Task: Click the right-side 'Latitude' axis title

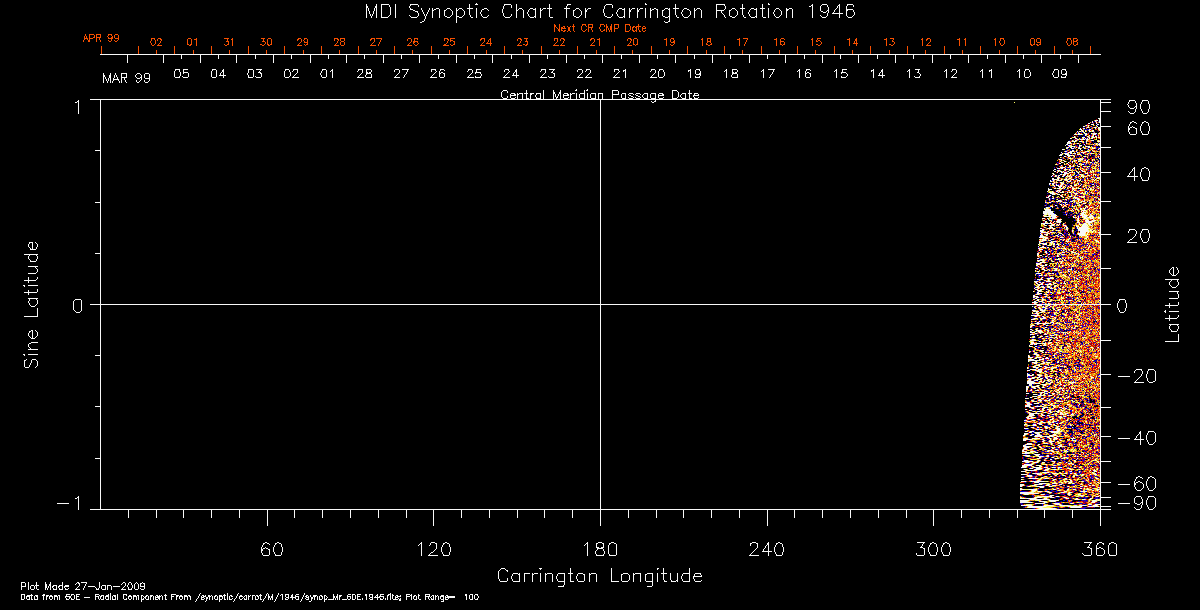Action: point(1173,304)
